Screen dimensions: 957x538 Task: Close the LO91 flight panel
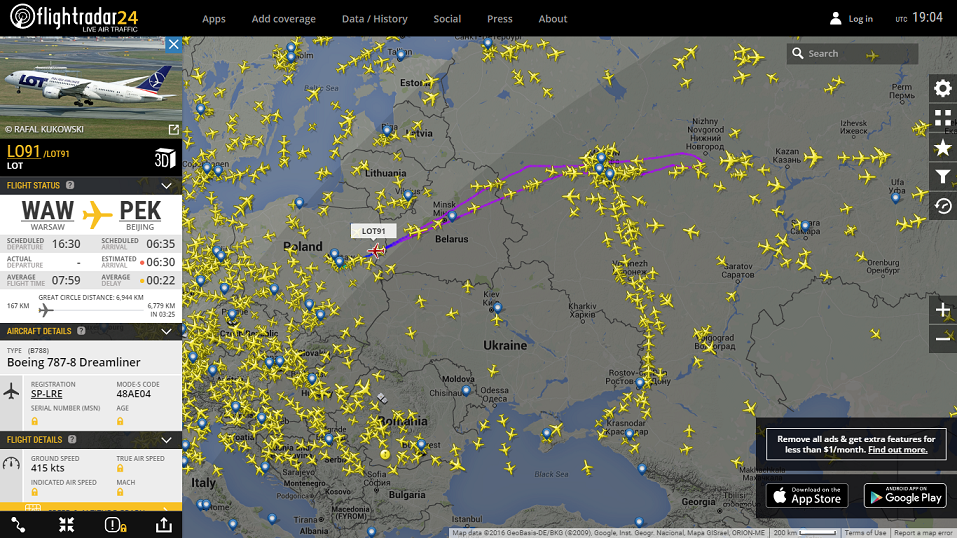pyautogui.click(x=173, y=44)
